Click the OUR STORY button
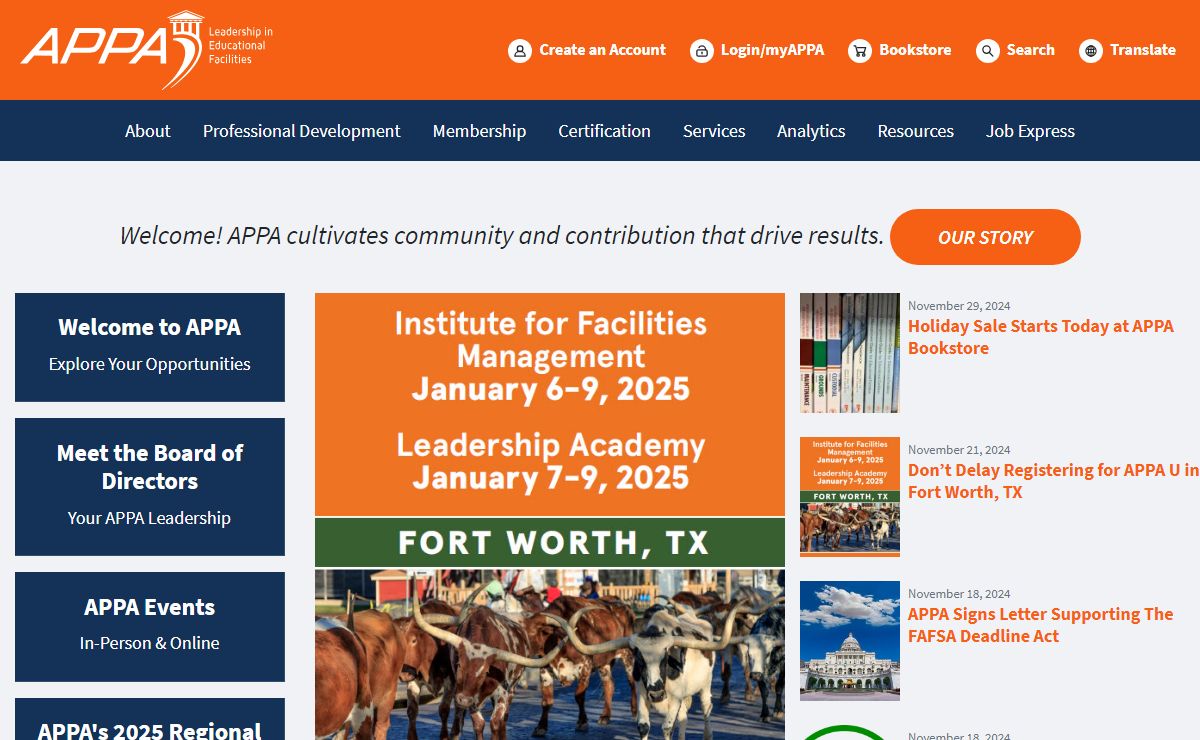The width and height of the screenshot is (1200, 740). (985, 237)
